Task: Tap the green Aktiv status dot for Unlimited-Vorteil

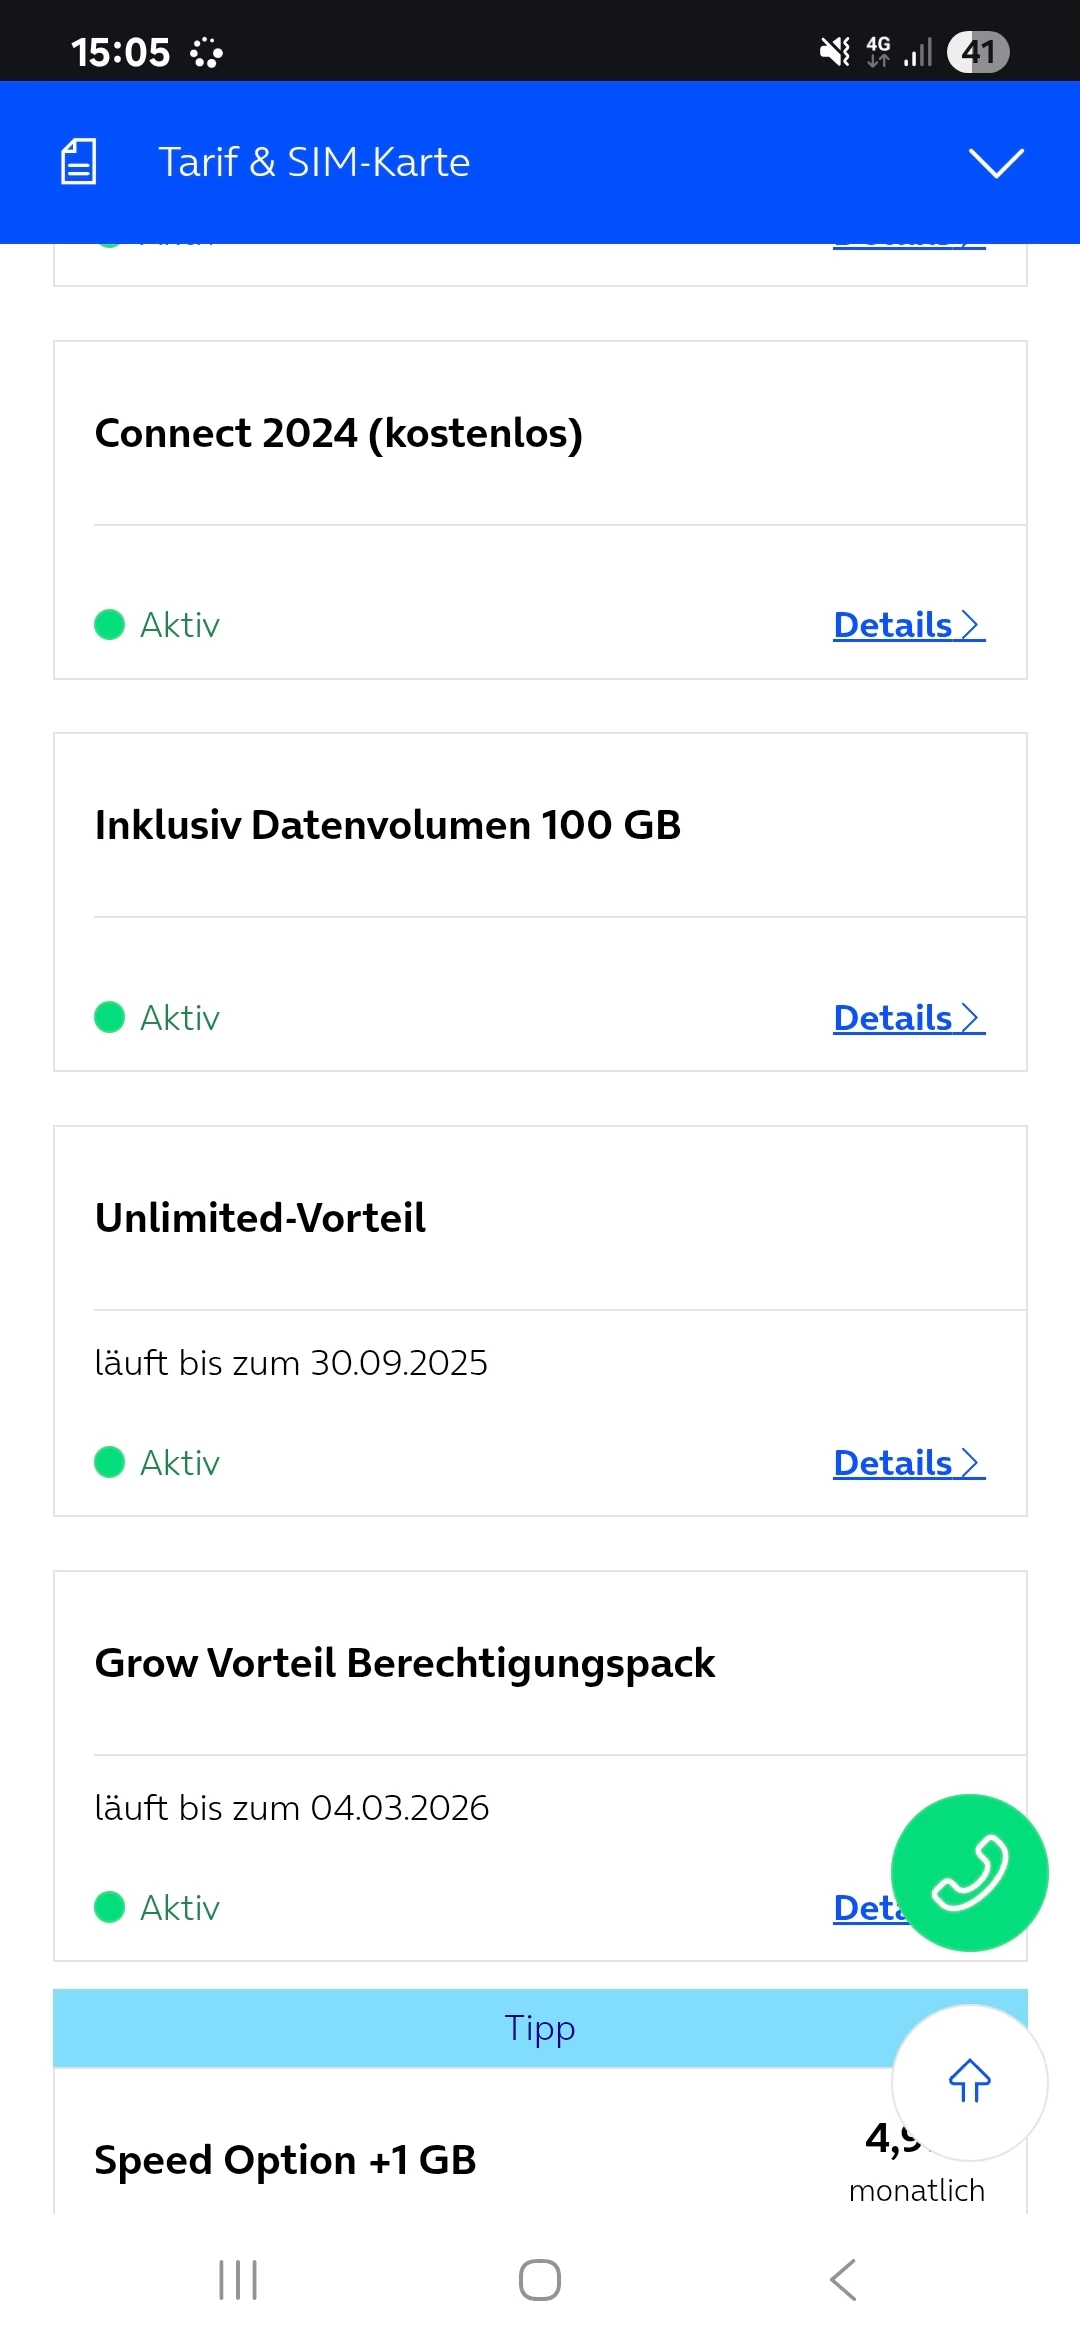Action: (109, 1463)
